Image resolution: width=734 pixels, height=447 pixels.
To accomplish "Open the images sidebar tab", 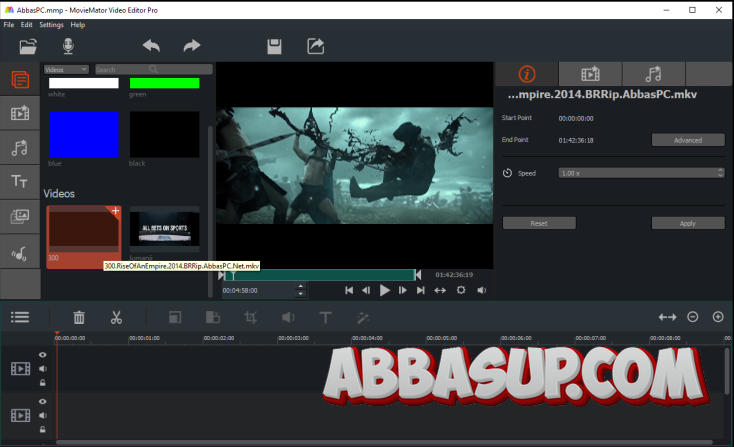I will tap(20, 216).
